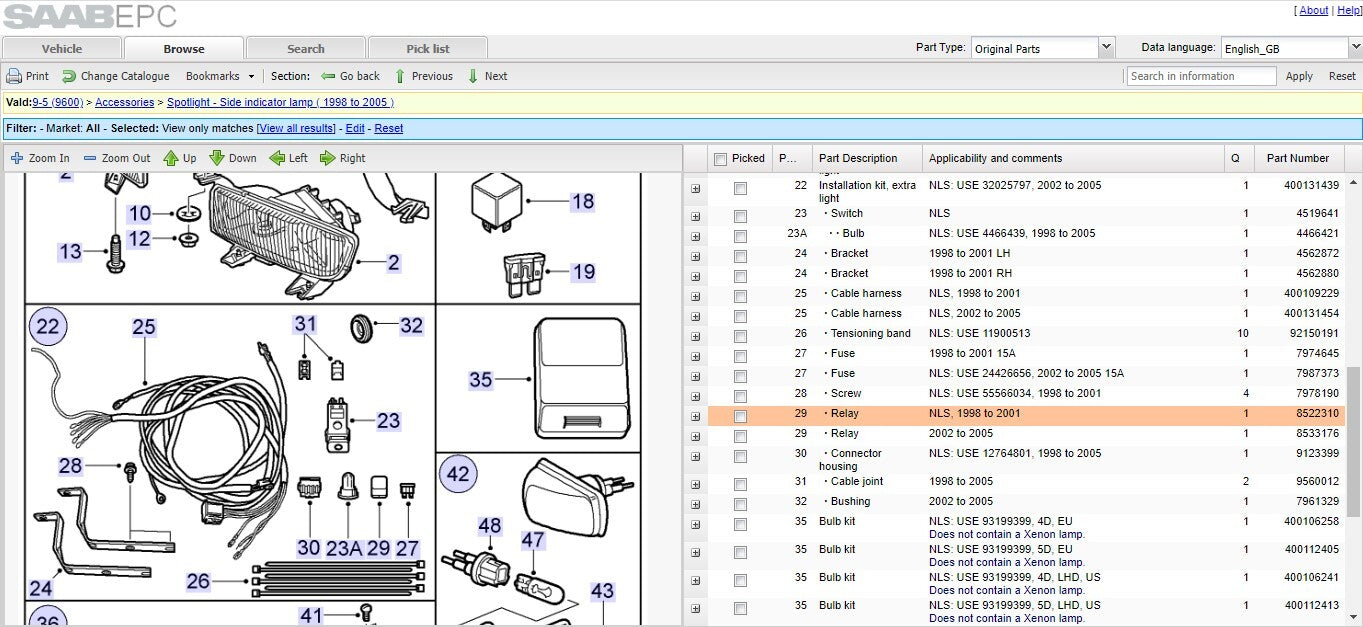
Task: Click the Search in information field
Action: (x=1202, y=76)
